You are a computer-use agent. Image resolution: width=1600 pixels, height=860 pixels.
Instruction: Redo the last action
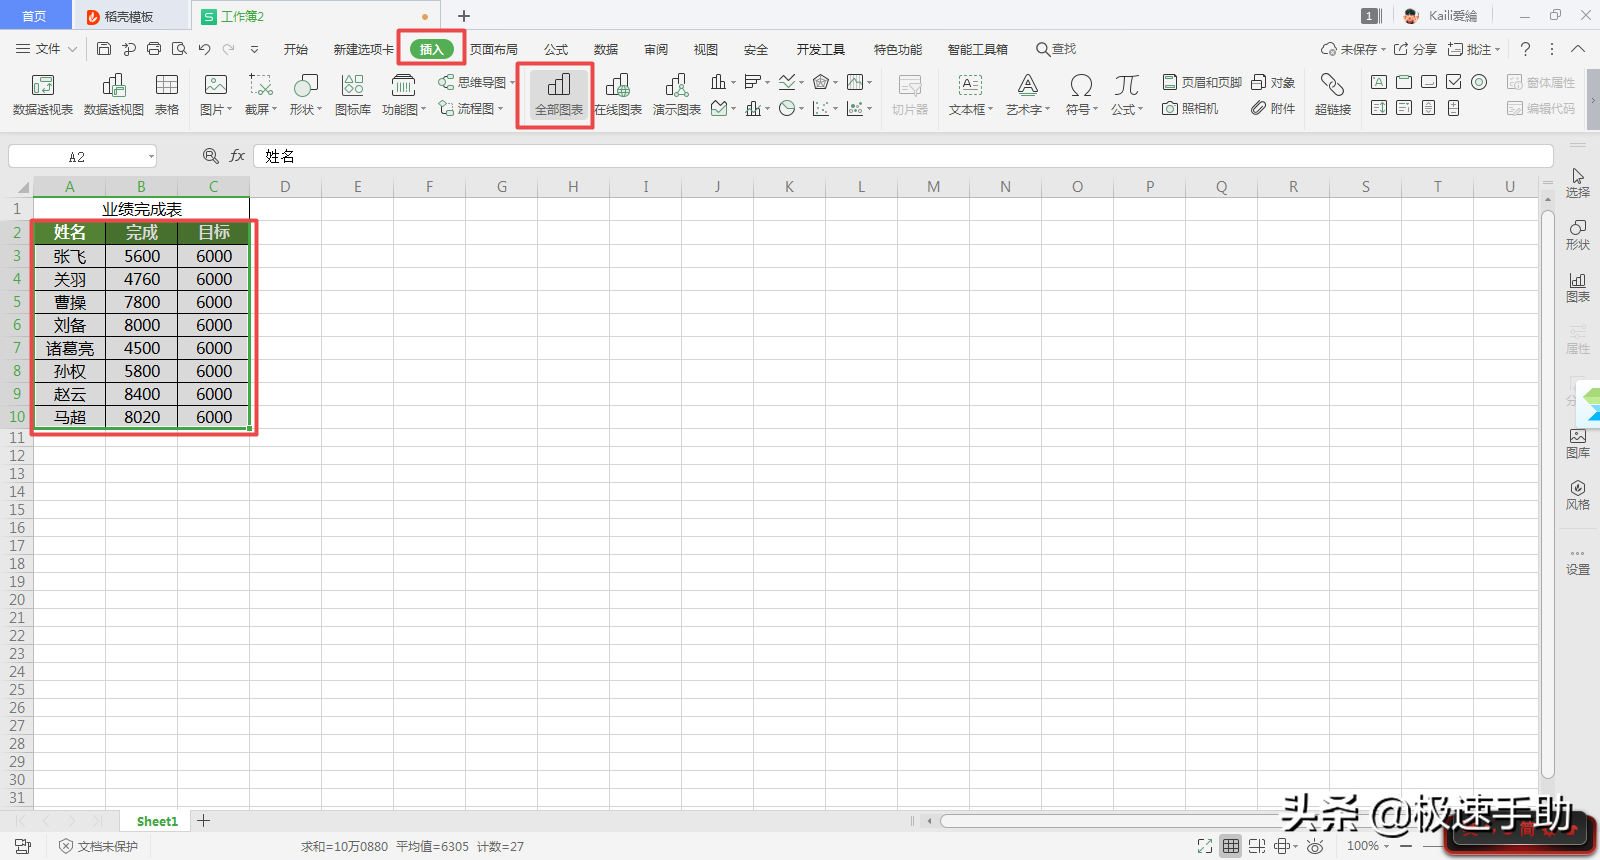[229, 49]
